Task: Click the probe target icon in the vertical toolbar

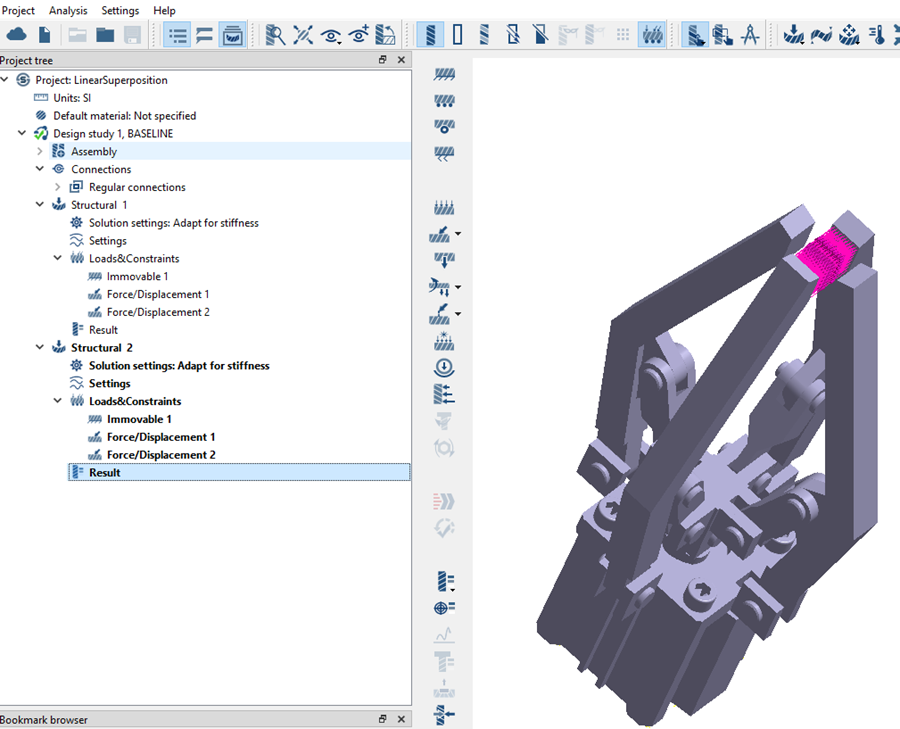Action: [x=444, y=608]
